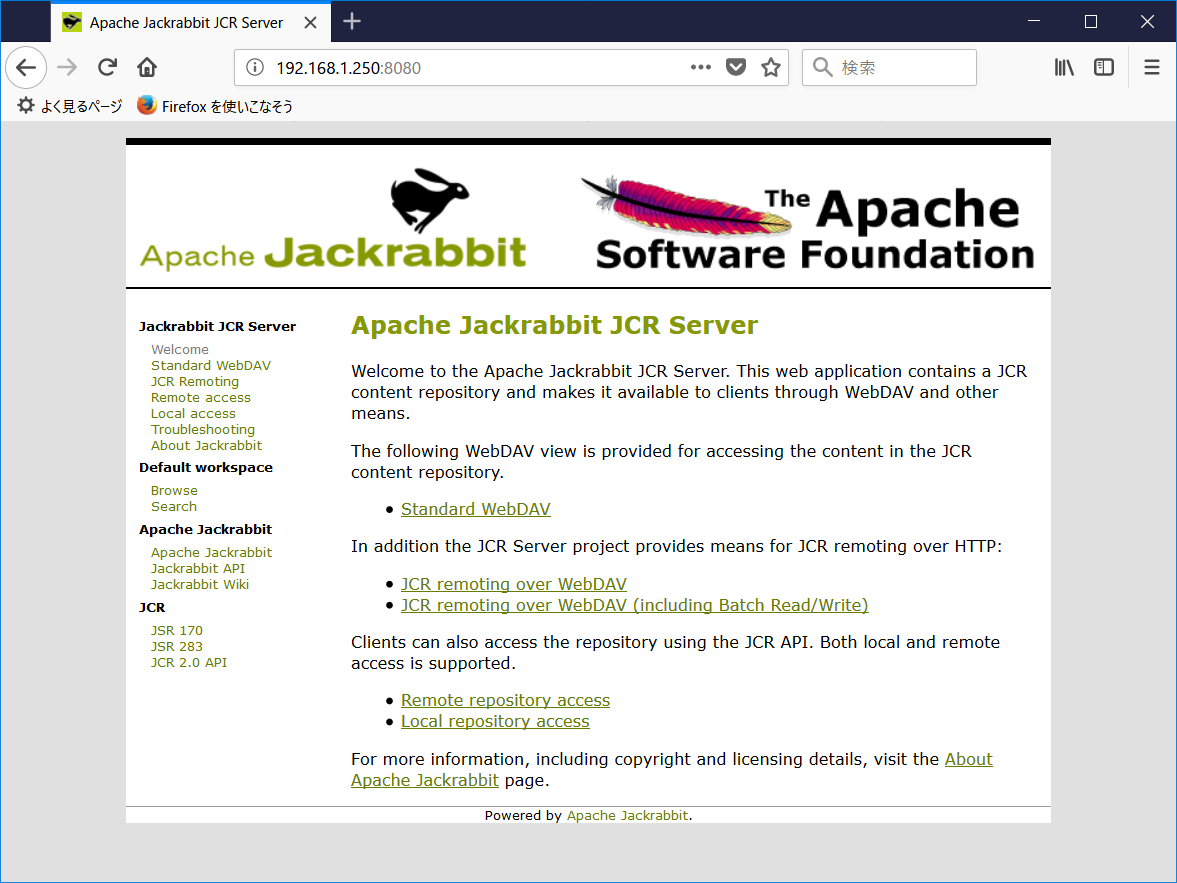This screenshot has width=1177, height=883.
Task: Open the JSR 170 specification link
Action: (176, 630)
